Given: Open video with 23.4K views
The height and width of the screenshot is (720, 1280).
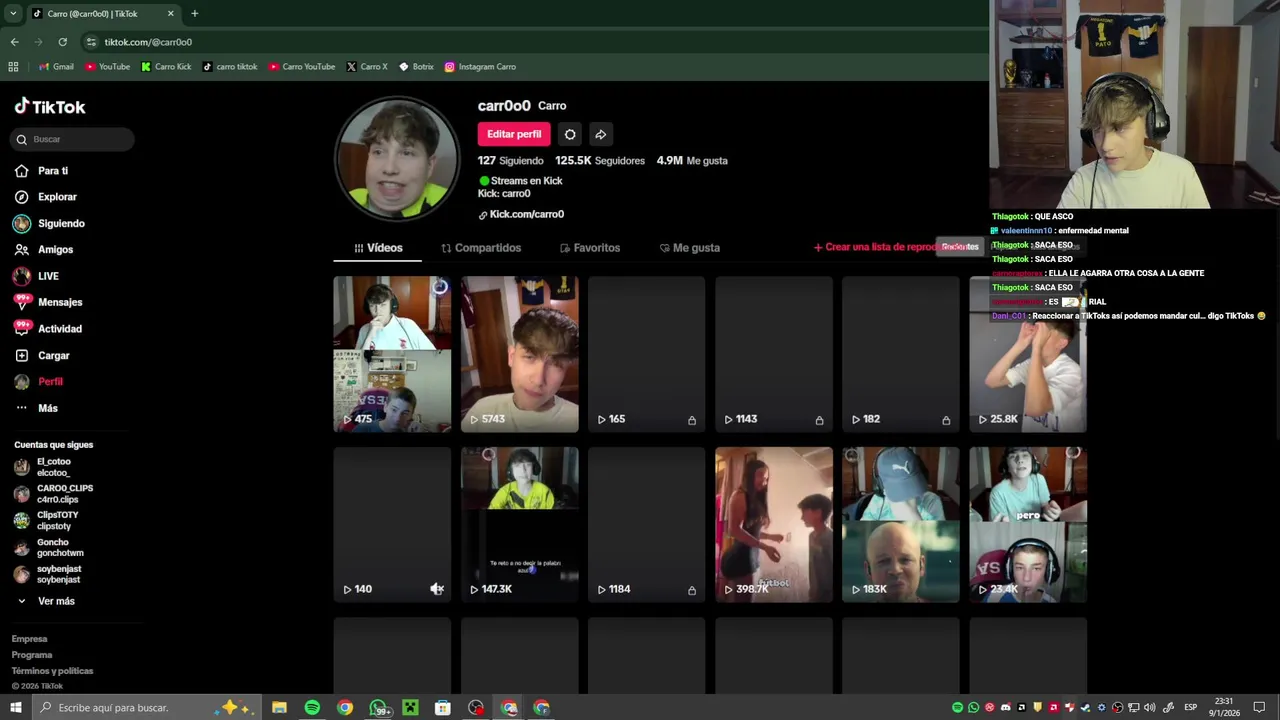Looking at the screenshot, I should [x=1027, y=524].
